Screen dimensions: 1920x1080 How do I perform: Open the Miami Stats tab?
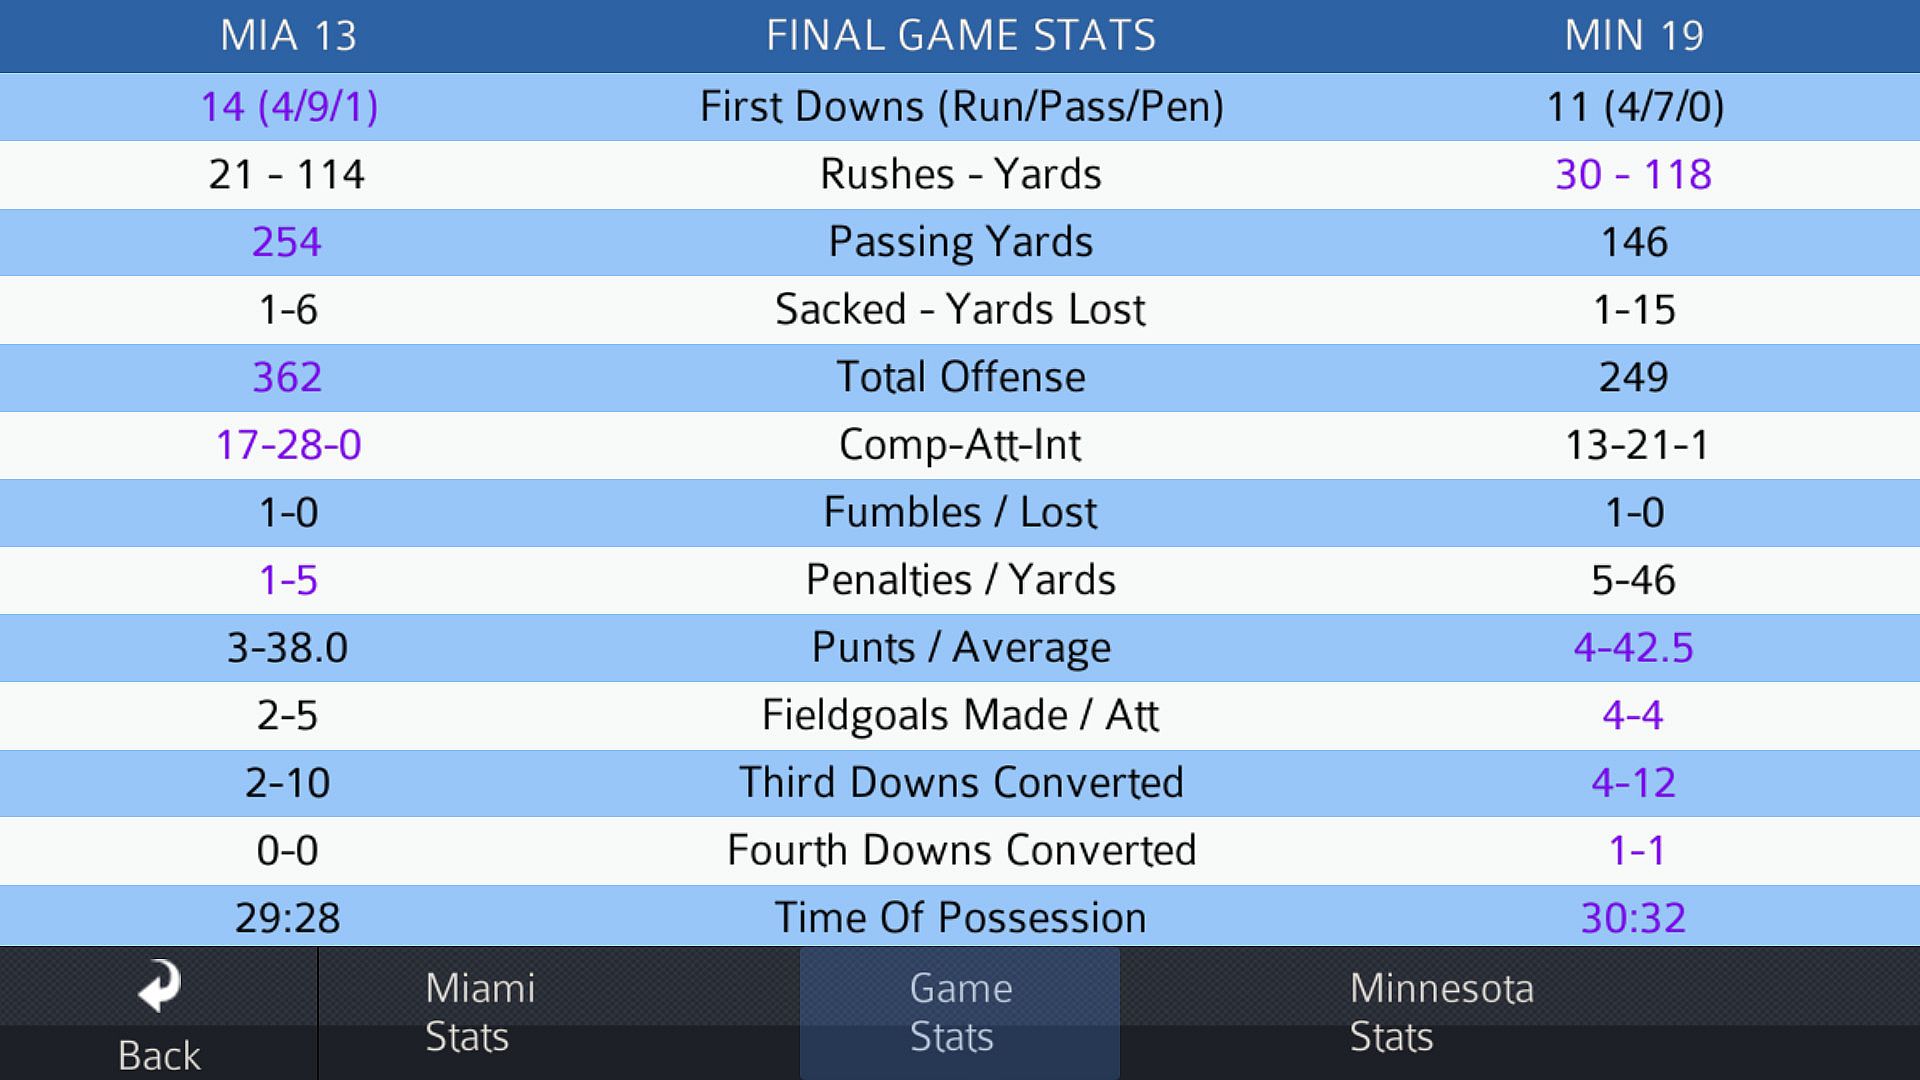[x=480, y=1012]
